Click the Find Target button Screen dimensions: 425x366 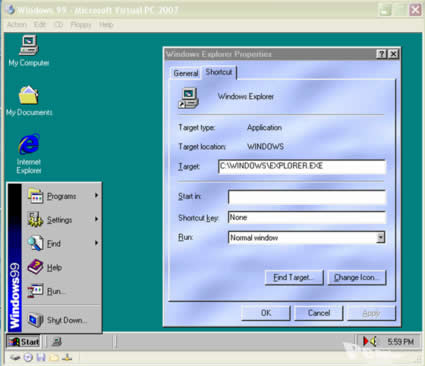294,277
